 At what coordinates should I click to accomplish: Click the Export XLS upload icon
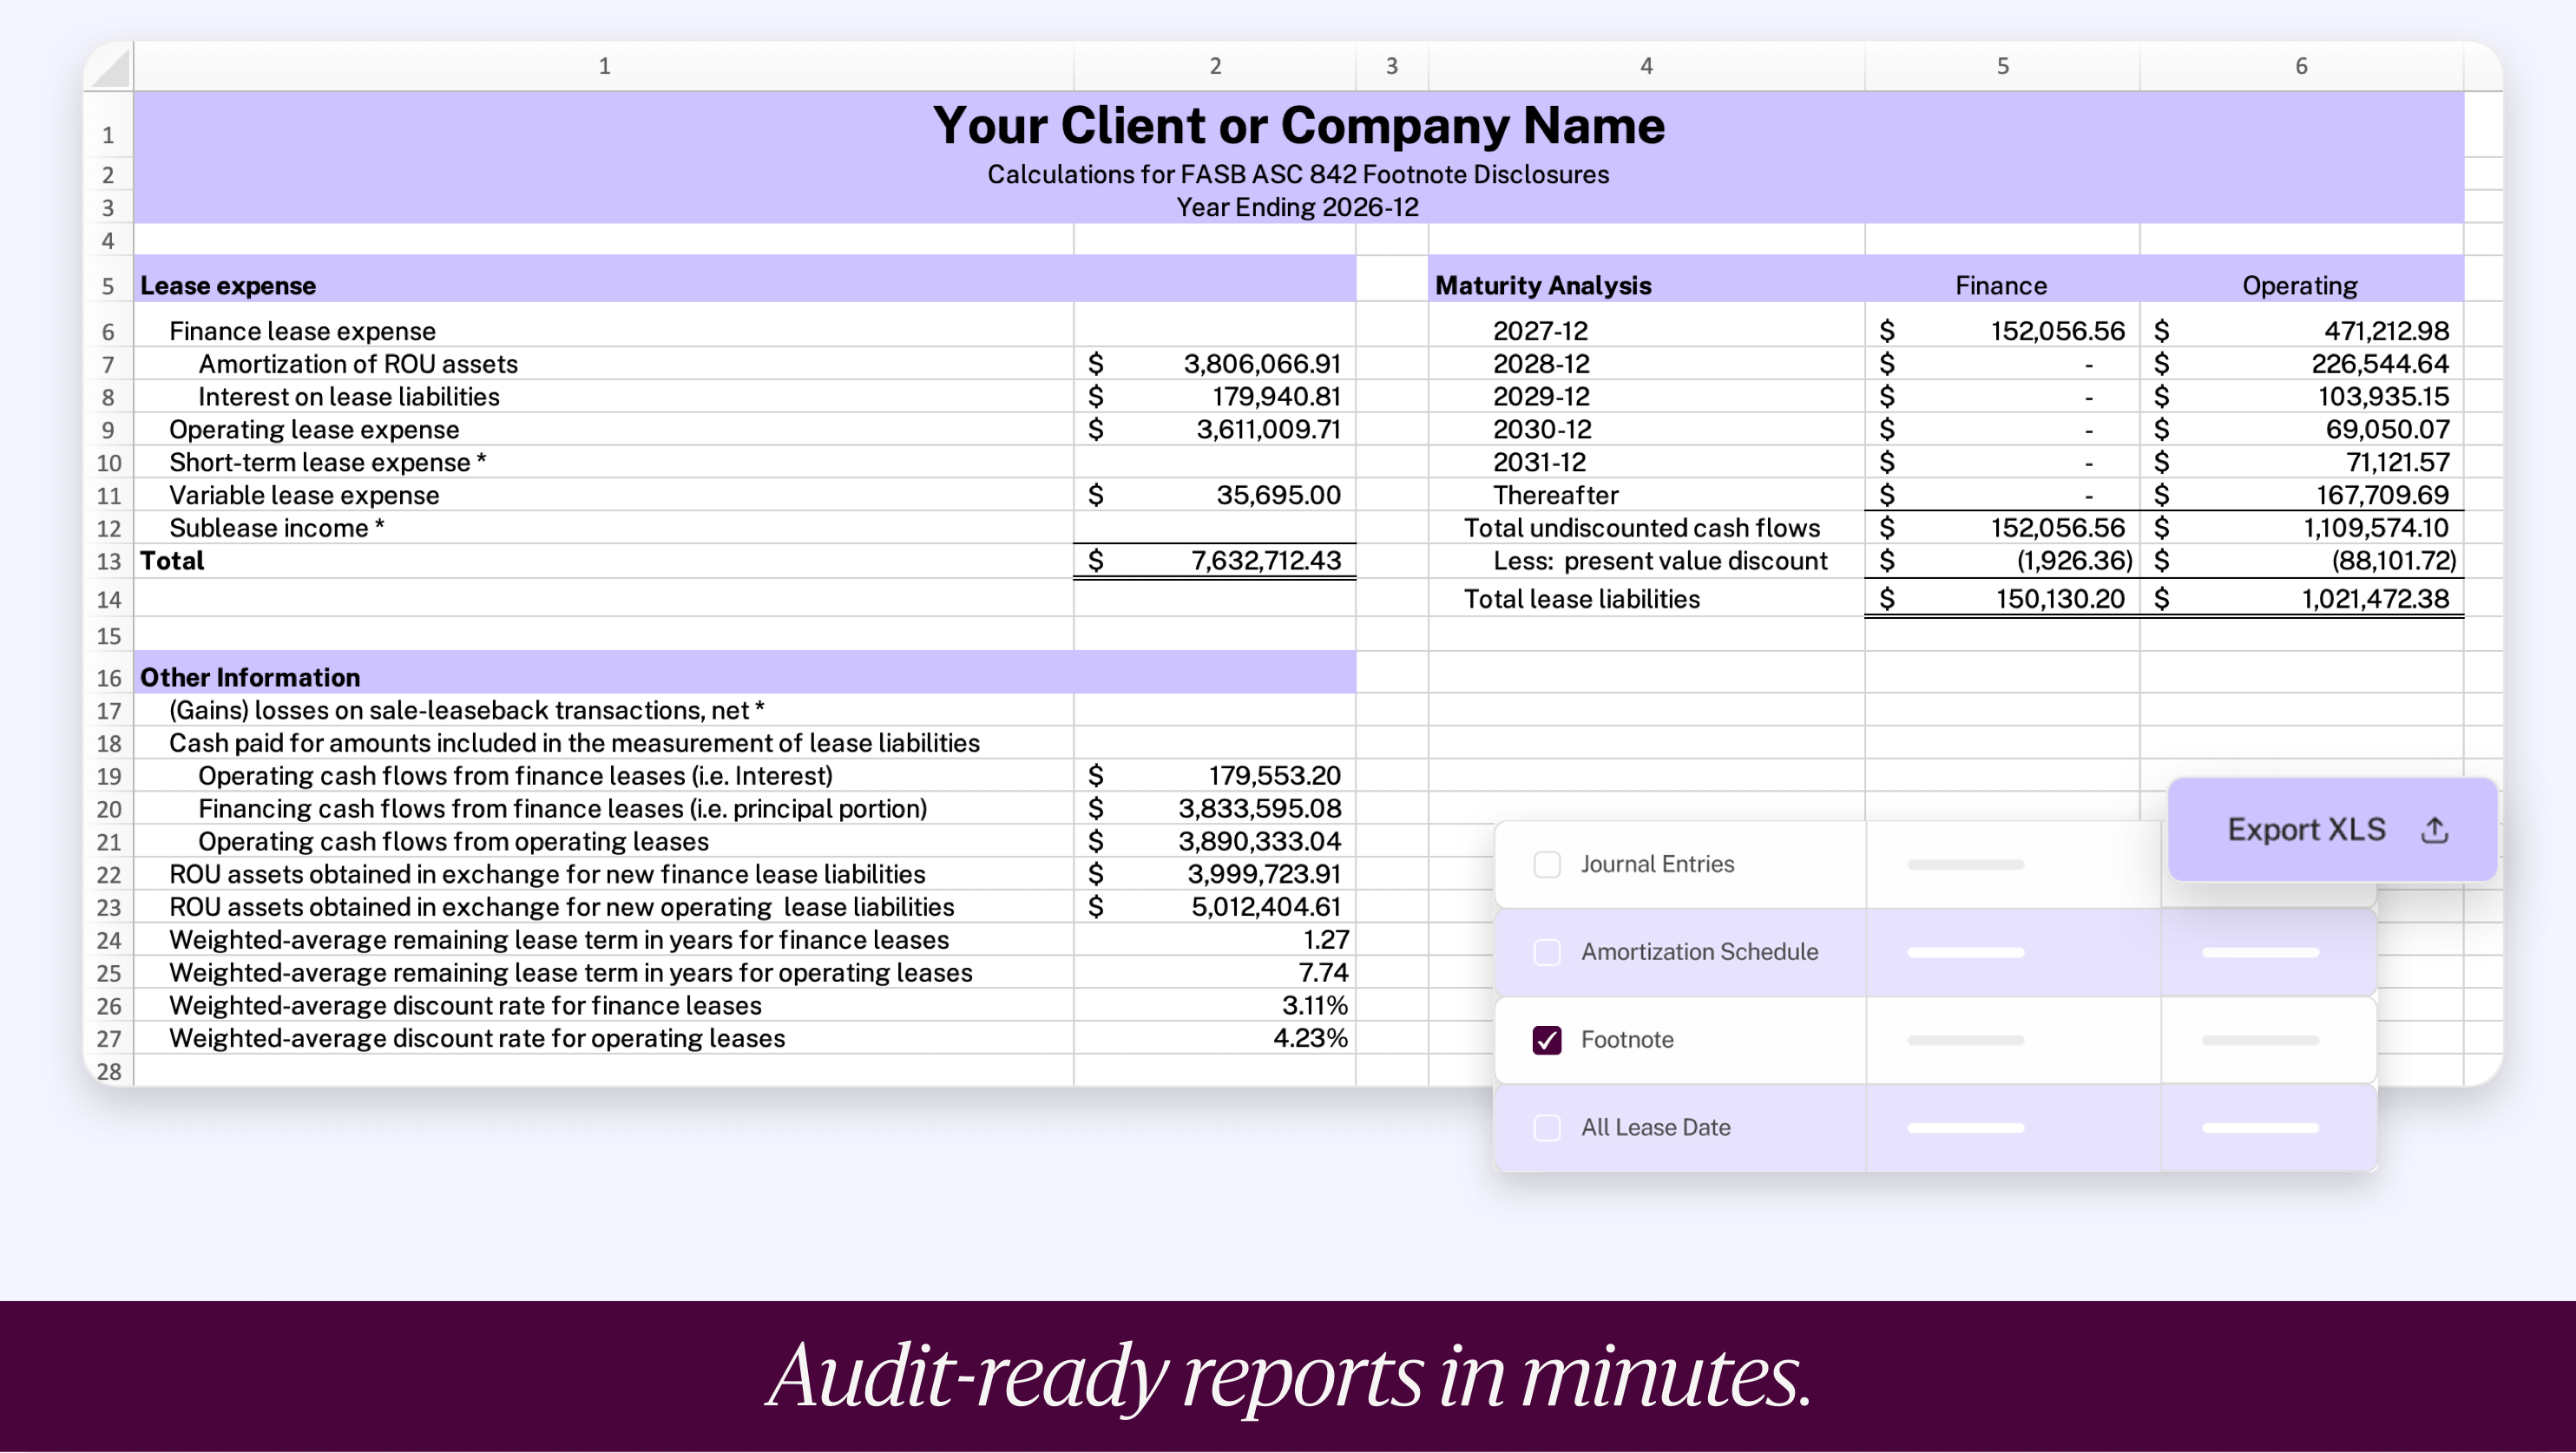[x=2434, y=830]
